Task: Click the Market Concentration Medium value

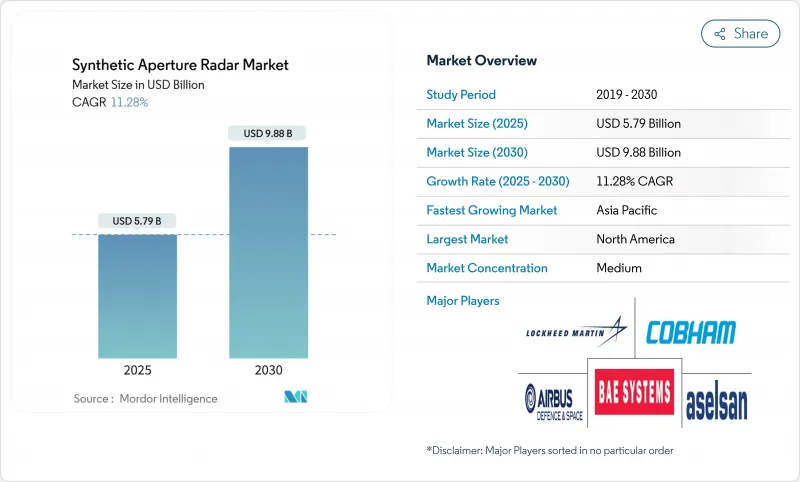Action: click(x=618, y=268)
